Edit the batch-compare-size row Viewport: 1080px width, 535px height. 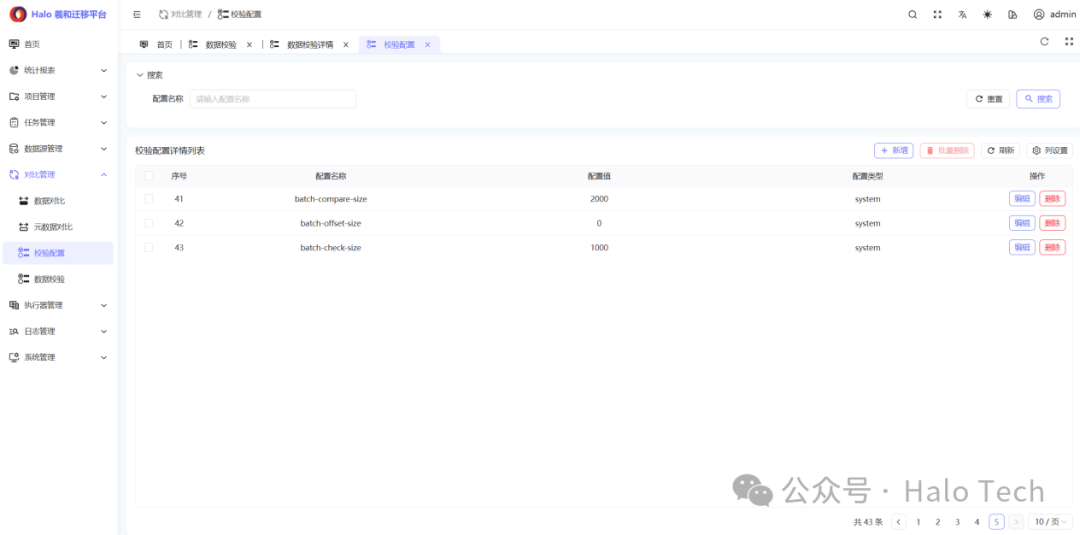1022,199
